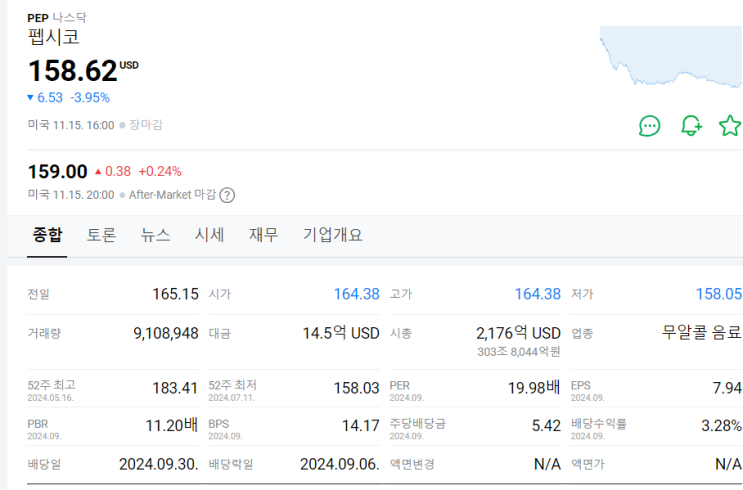743x490 pixels.
Task: Open the discussion chat bubble icon
Action: click(649, 126)
